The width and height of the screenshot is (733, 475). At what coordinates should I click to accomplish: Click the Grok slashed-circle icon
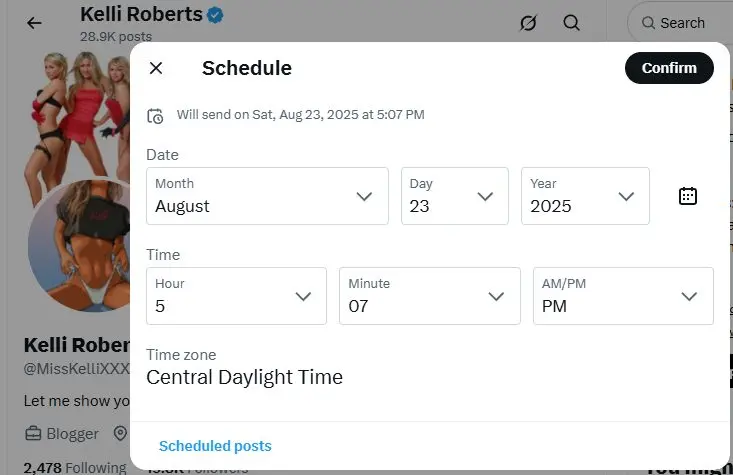[528, 23]
